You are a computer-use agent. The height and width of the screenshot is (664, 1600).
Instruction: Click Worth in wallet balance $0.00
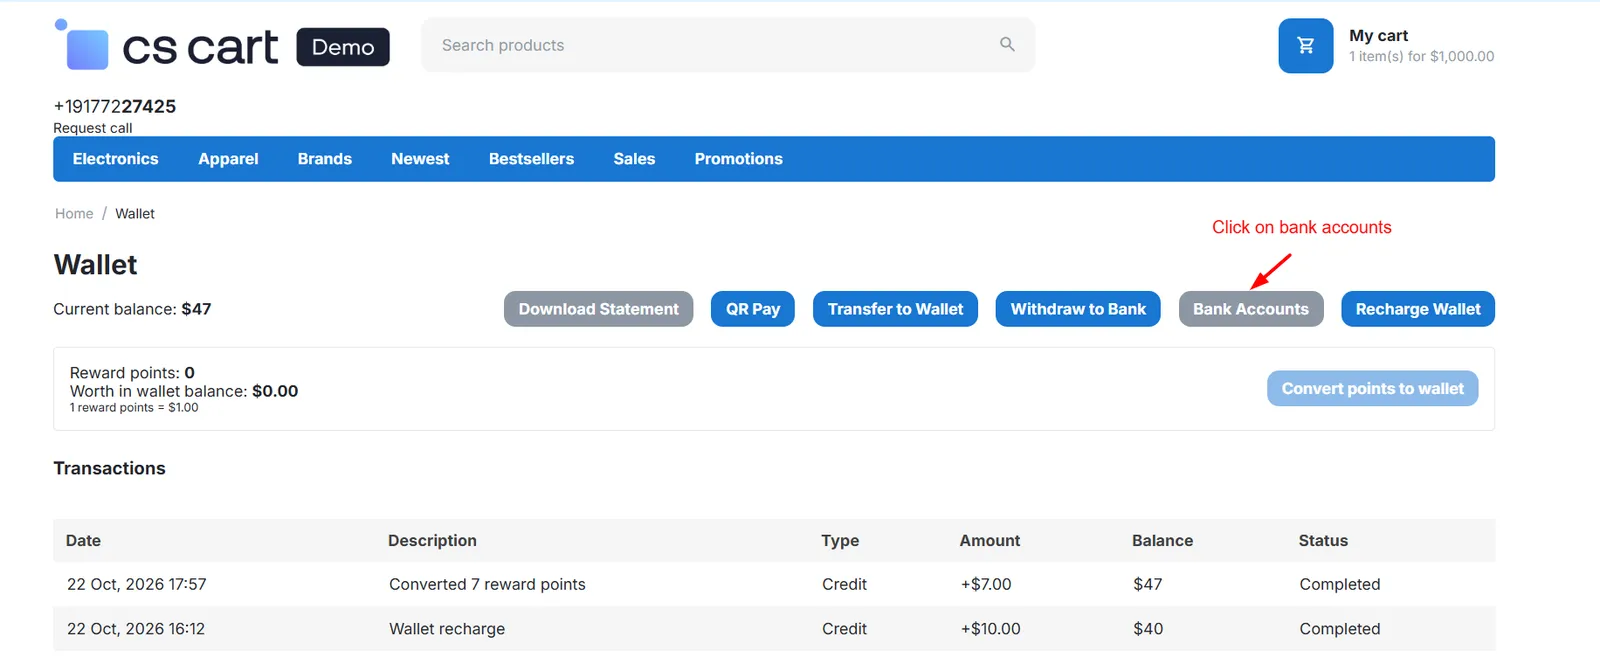coord(184,391)
